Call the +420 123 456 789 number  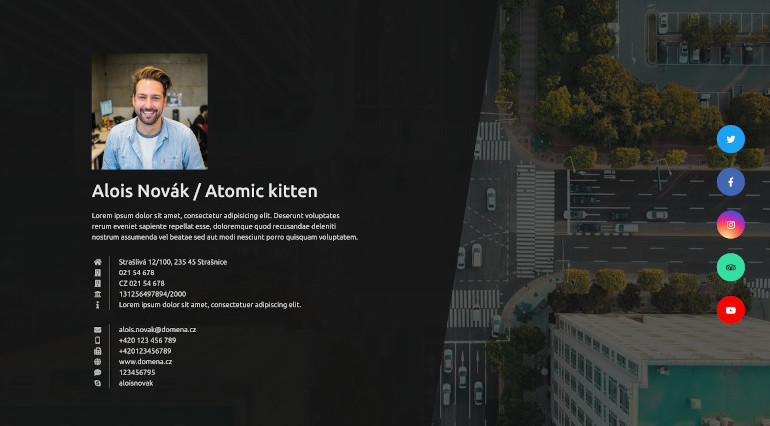pos(147,341)
